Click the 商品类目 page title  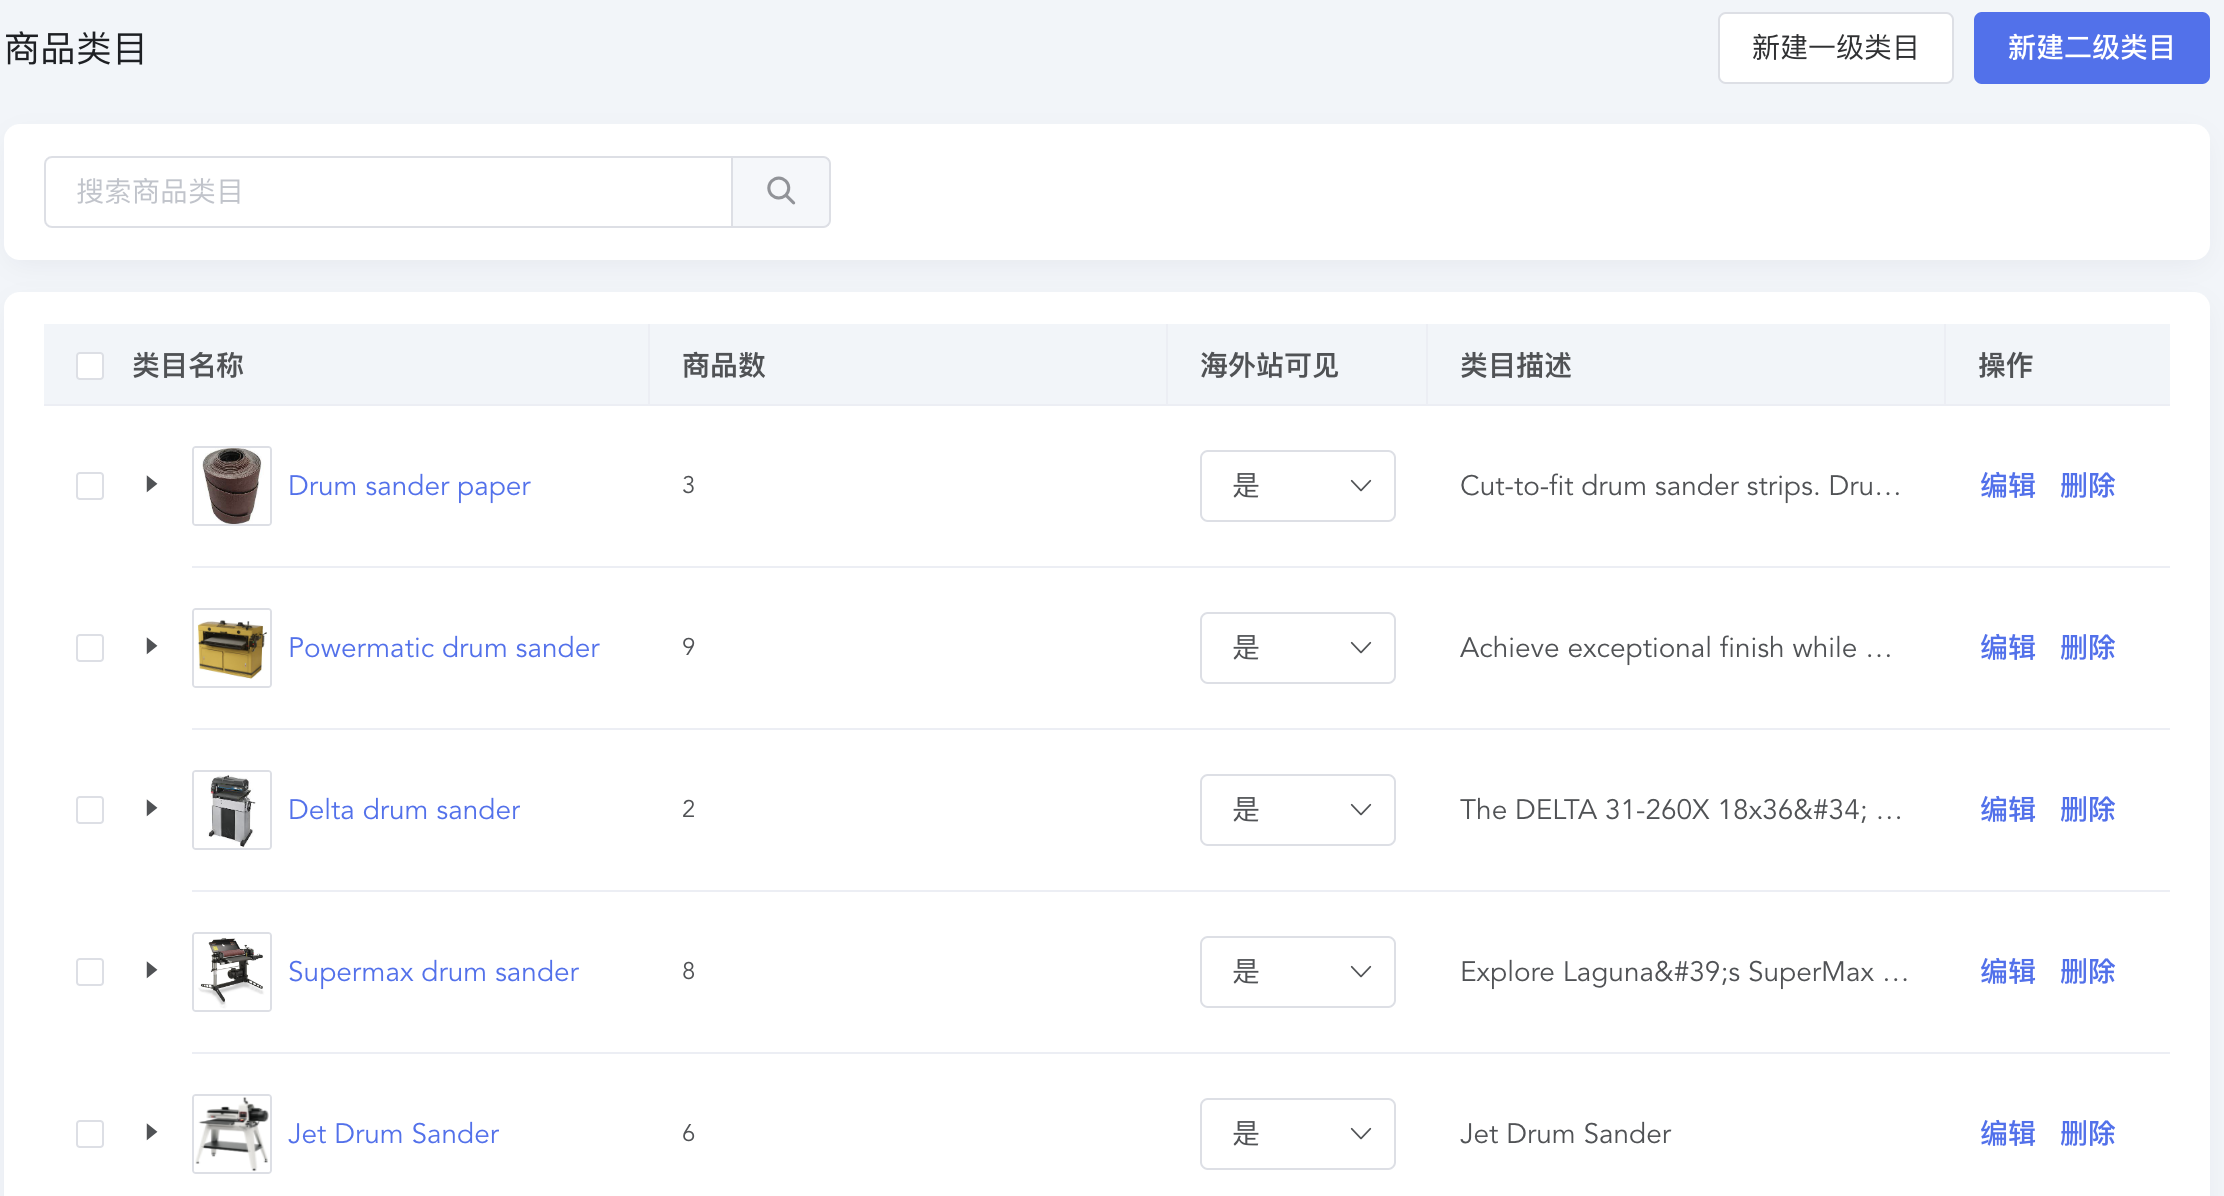pos(76,48)
